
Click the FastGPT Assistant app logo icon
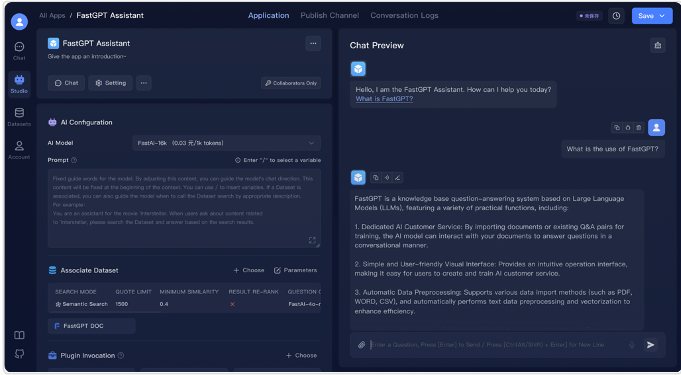click(x=53, y=43)
